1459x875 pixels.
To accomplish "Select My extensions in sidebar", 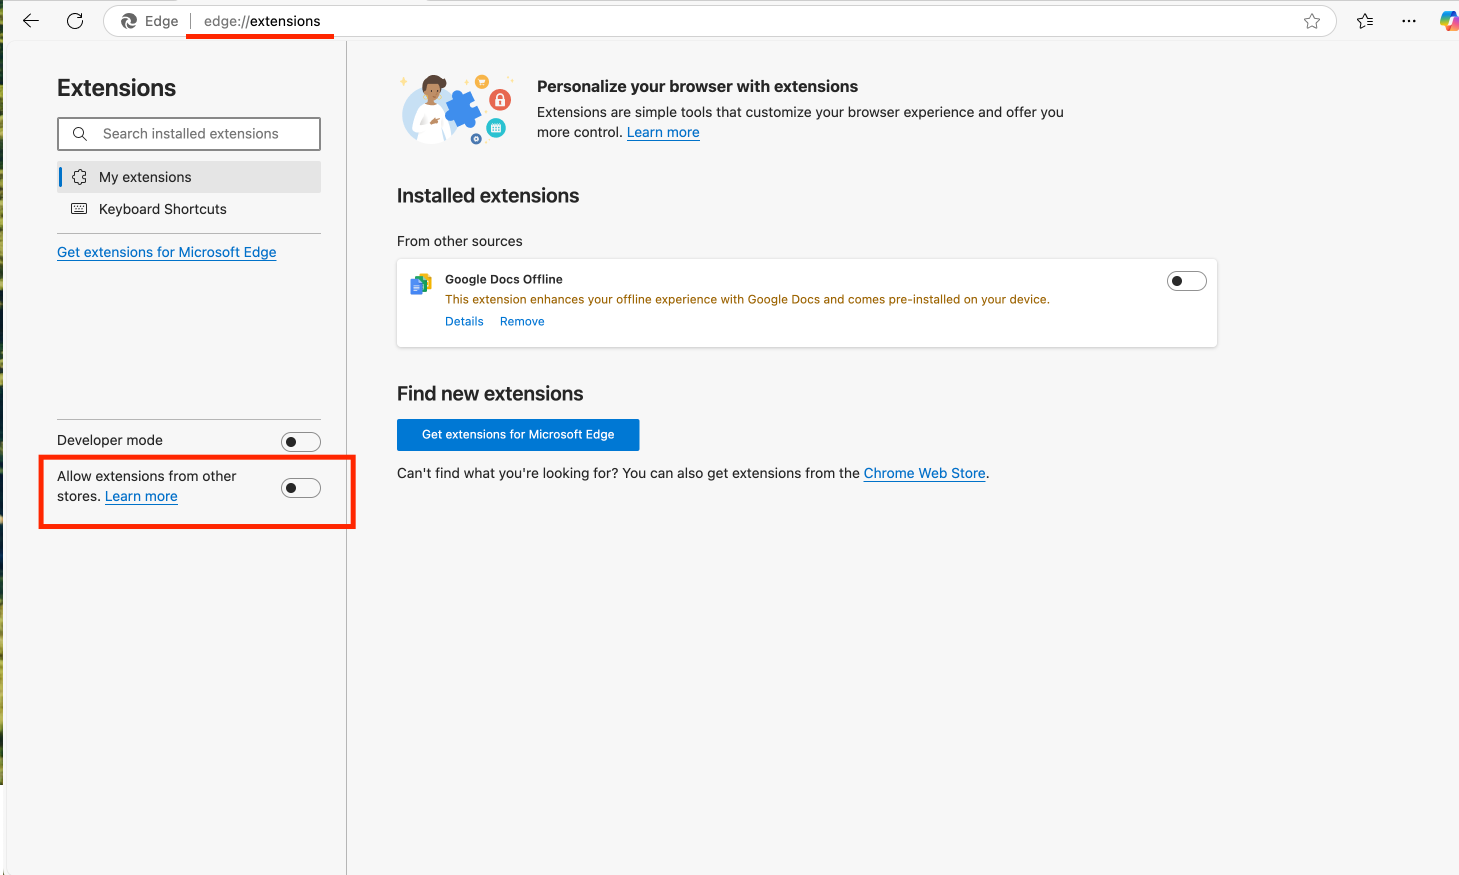I will coord(189,177).
